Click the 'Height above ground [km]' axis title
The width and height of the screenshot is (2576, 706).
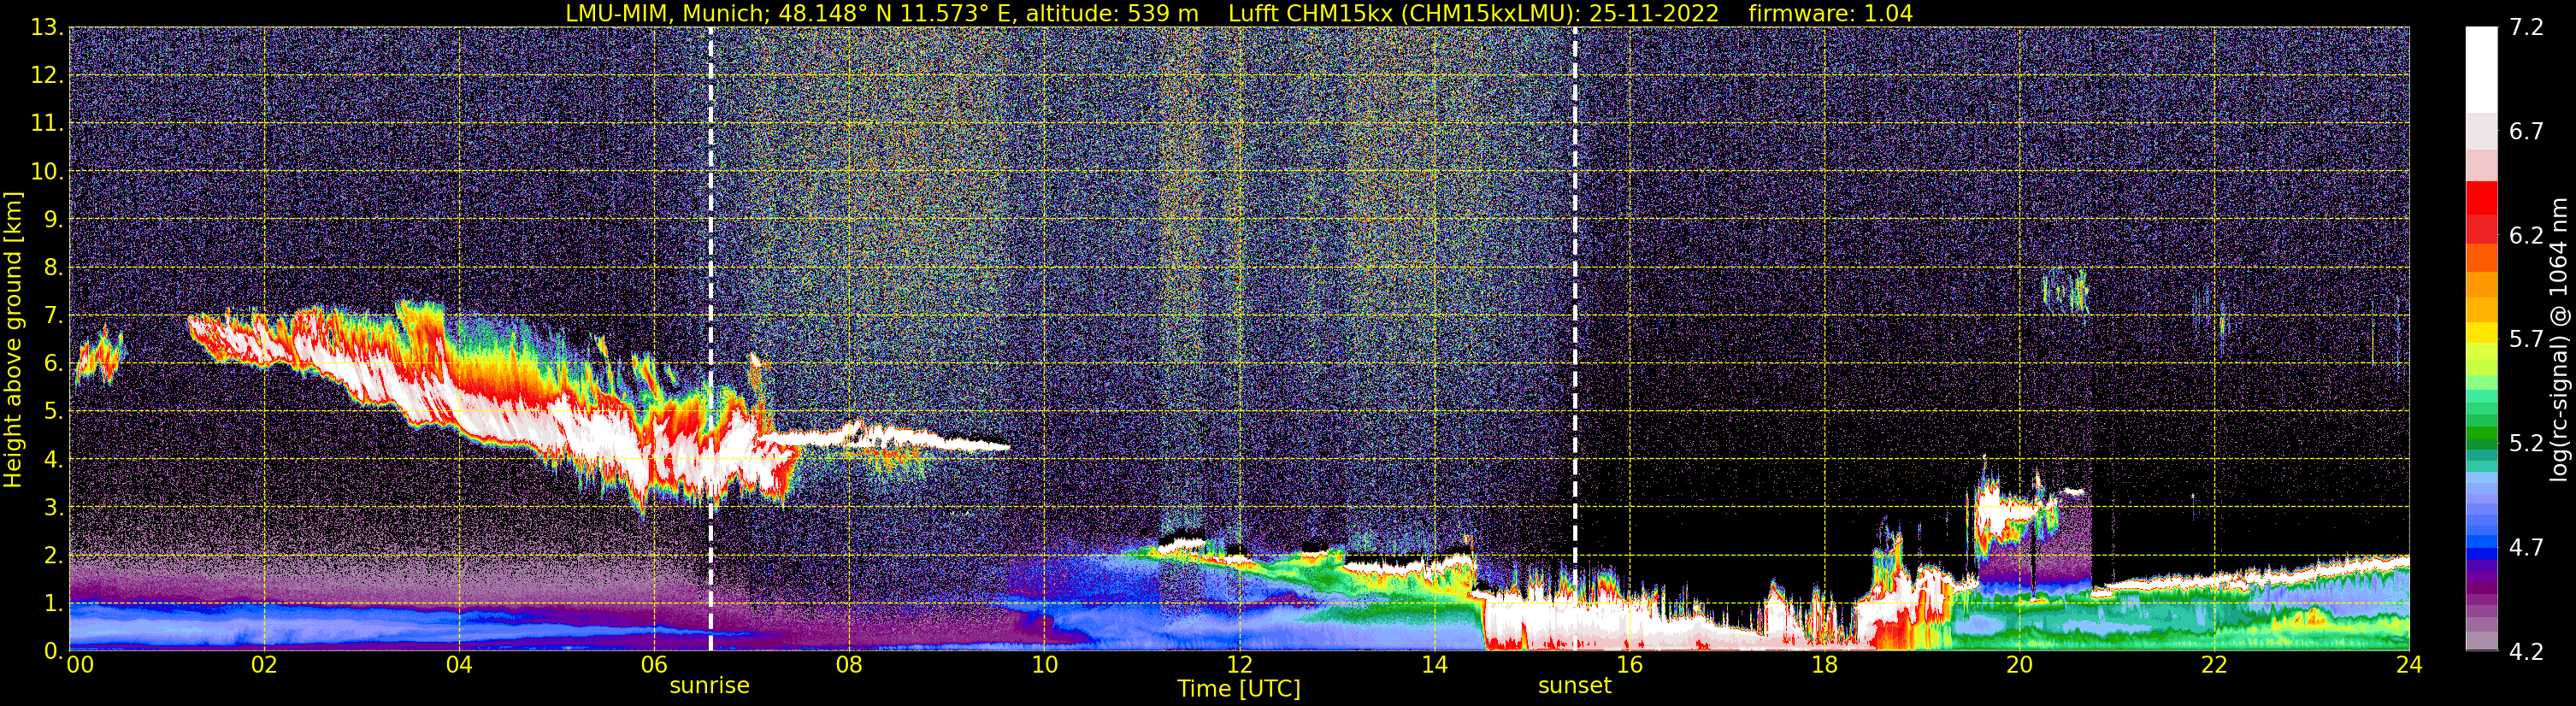coord(13,339)
